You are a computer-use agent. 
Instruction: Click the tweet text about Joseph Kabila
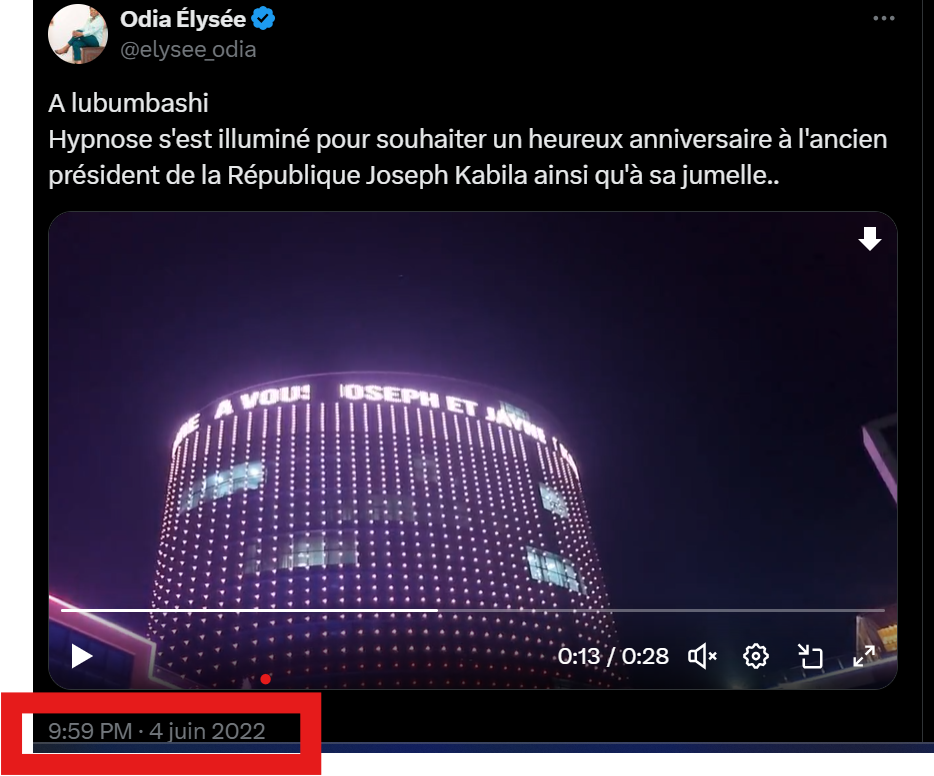[x=468, y=157]
